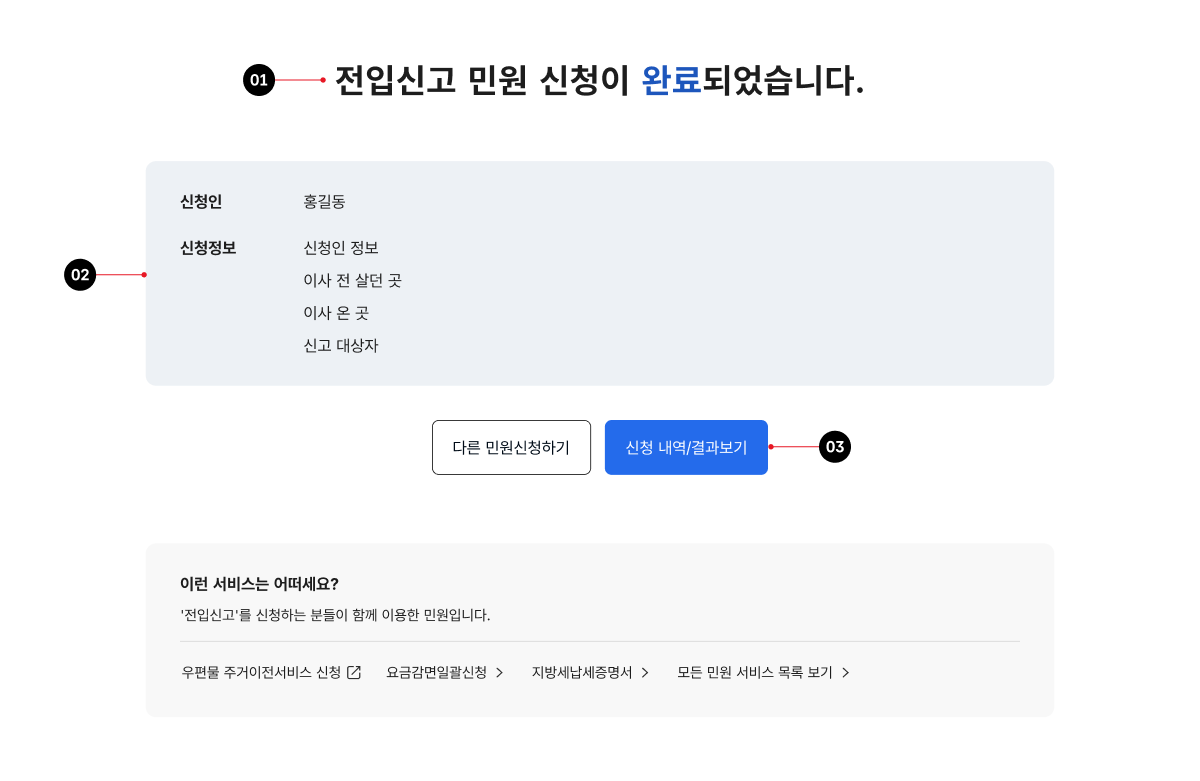Select the 신고 대상자 entry

pyautogui.click(x=341, y=347)
